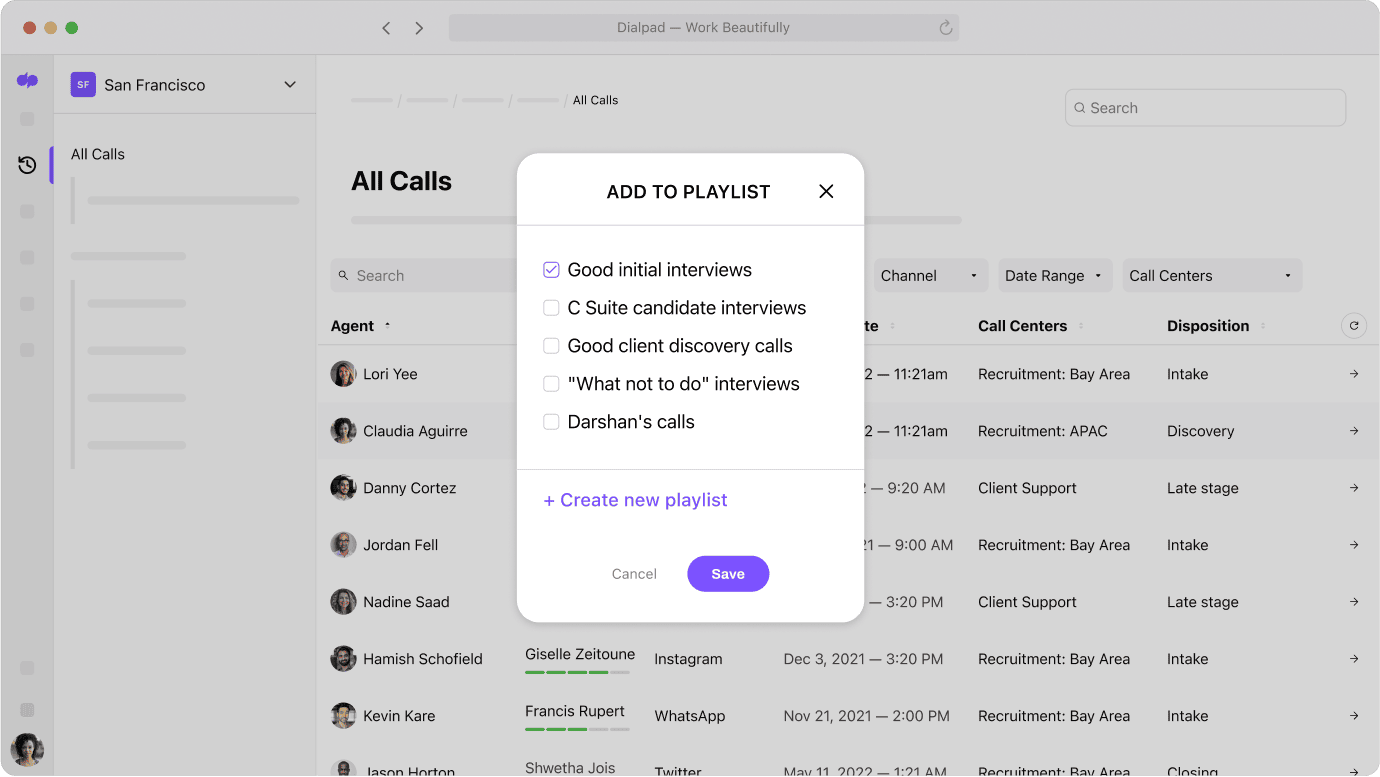The width and height of the screenshot is (1380, 777).
Task: Uncheck the Good initial interviews playlist
Action: pos(551,269)
